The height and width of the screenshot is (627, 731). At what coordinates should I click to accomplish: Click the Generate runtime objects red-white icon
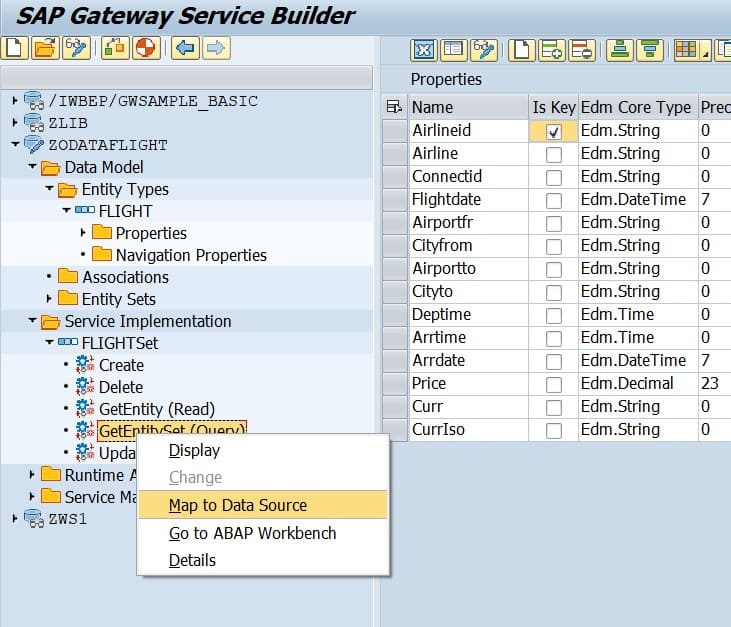[146, 48]
